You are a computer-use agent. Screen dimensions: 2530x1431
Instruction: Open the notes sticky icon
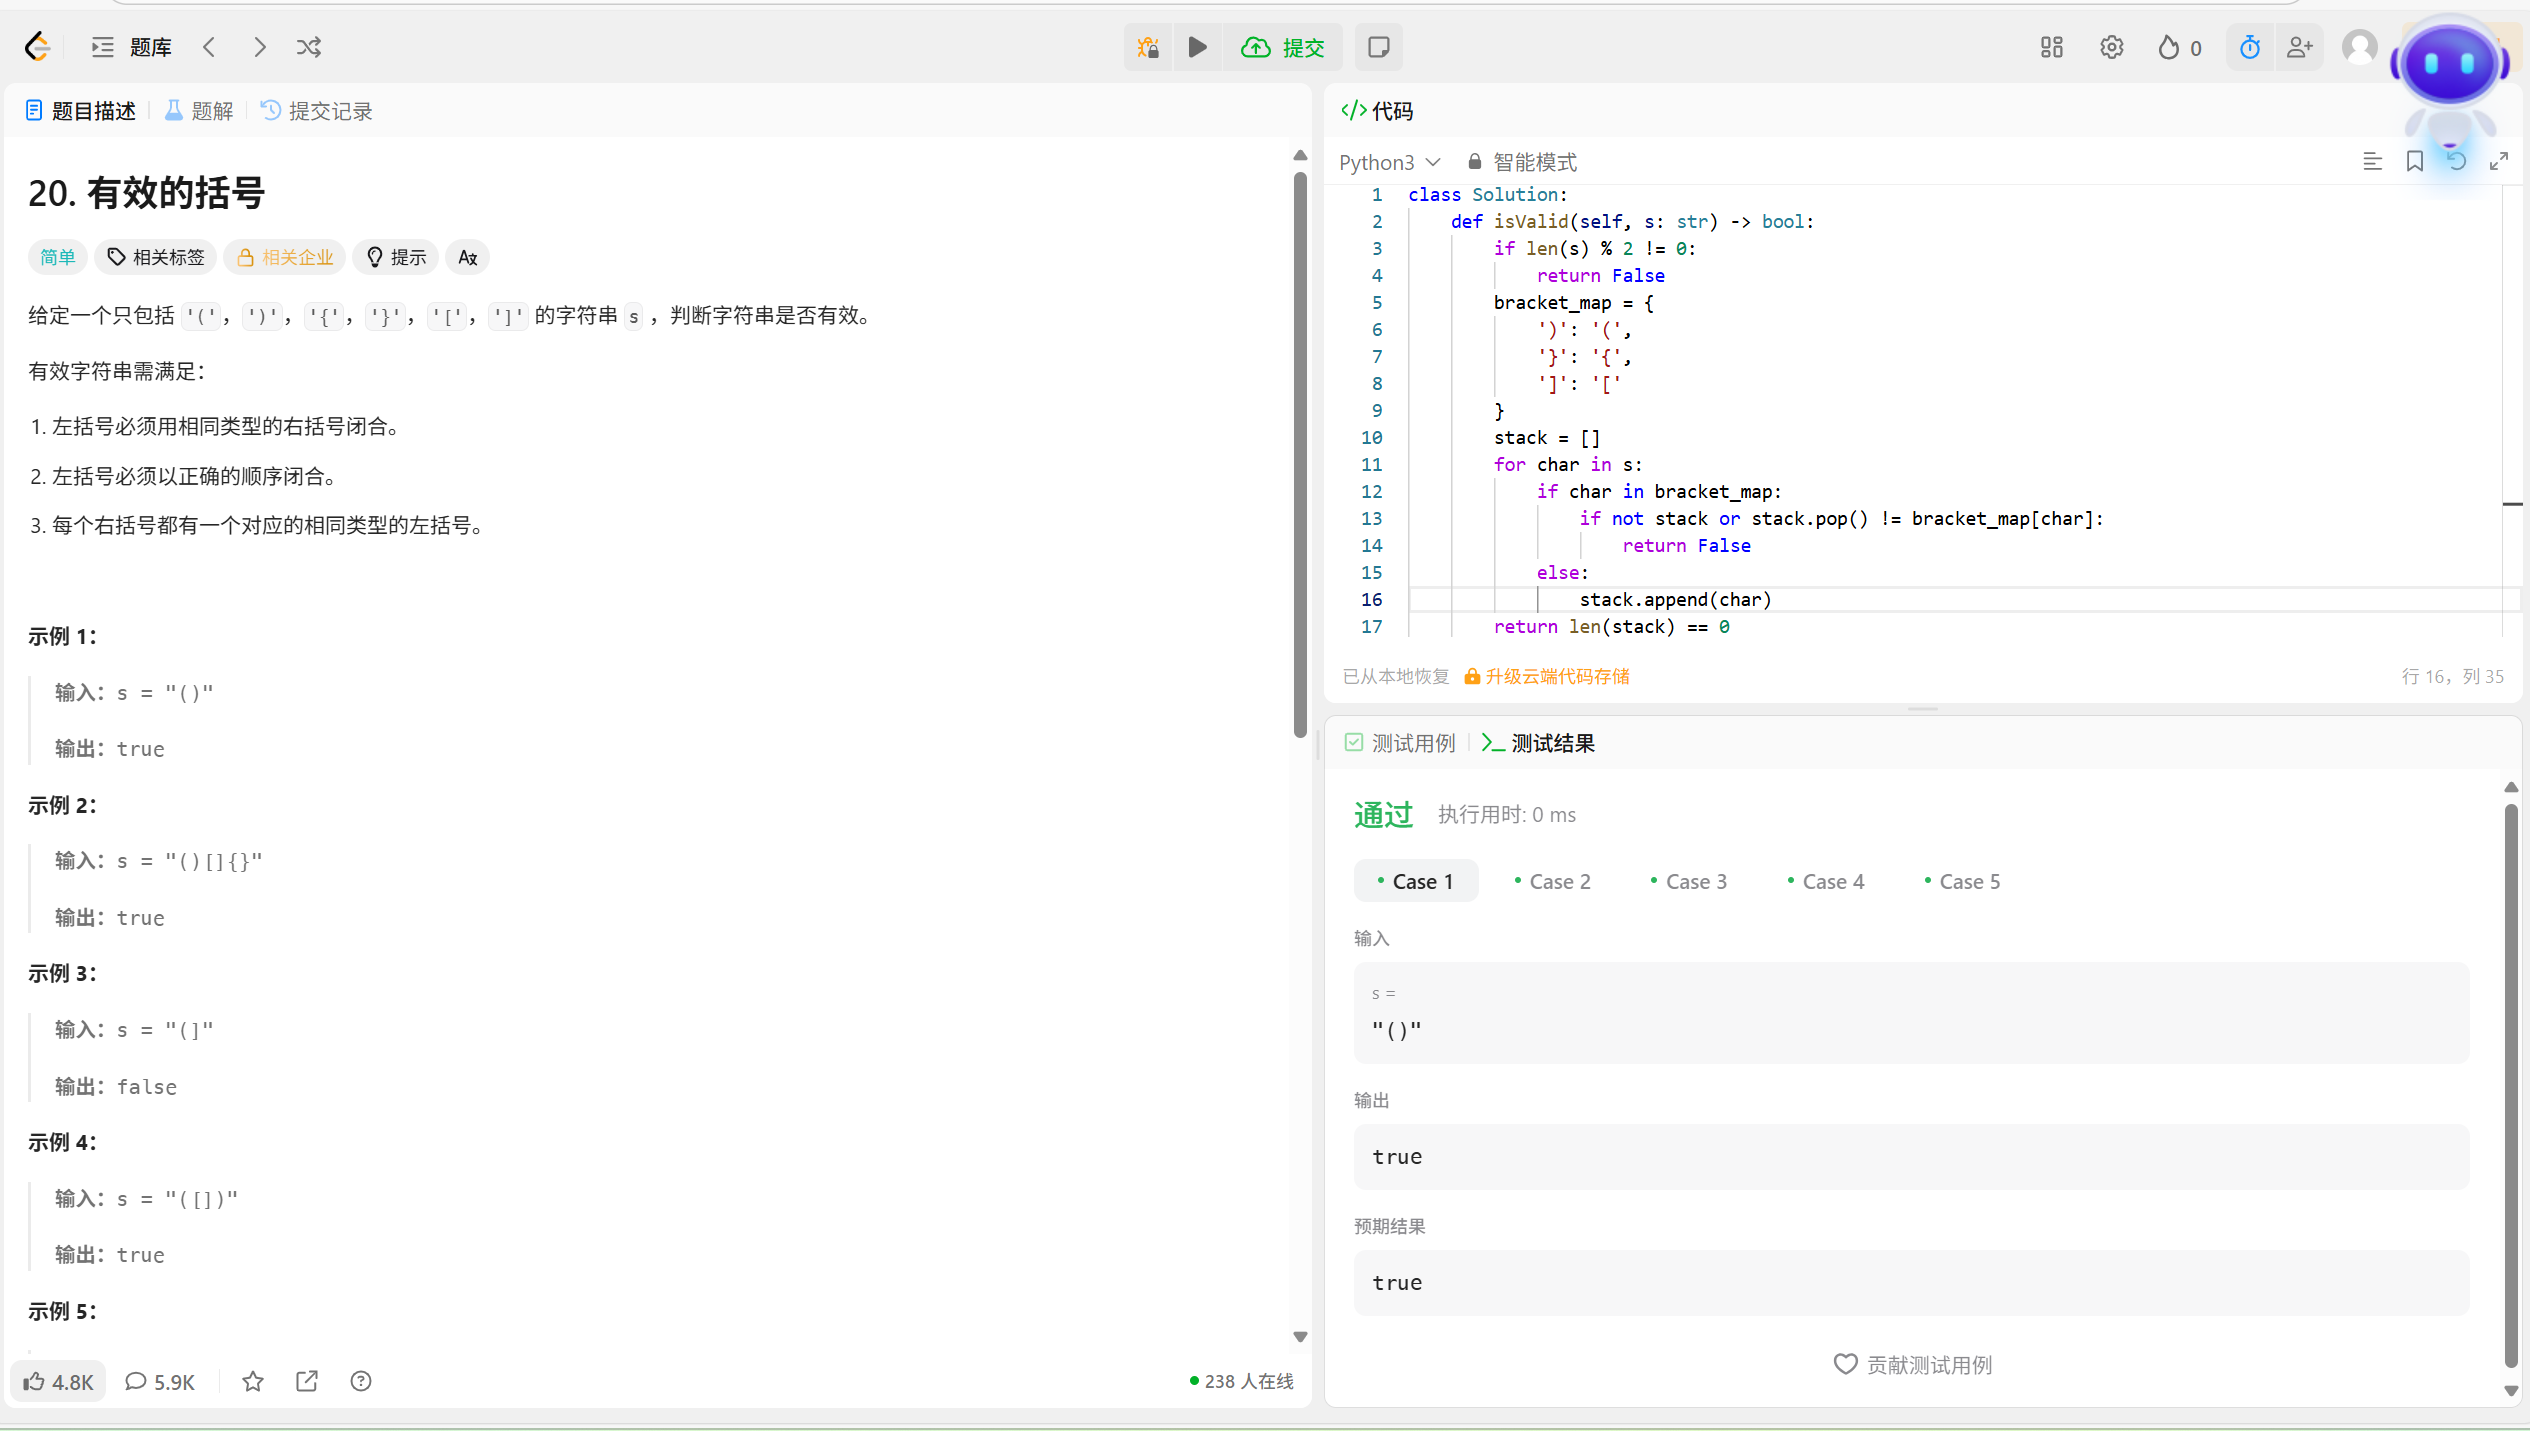pos(1378,47)
